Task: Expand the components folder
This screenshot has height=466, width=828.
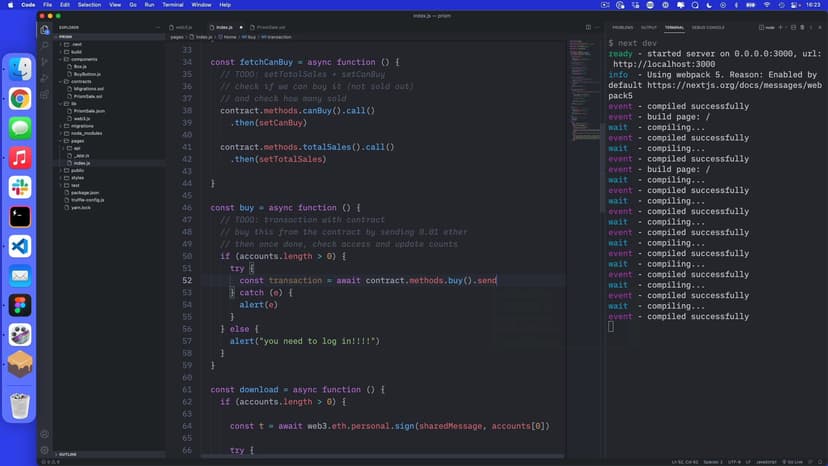Action: point(84,59)
